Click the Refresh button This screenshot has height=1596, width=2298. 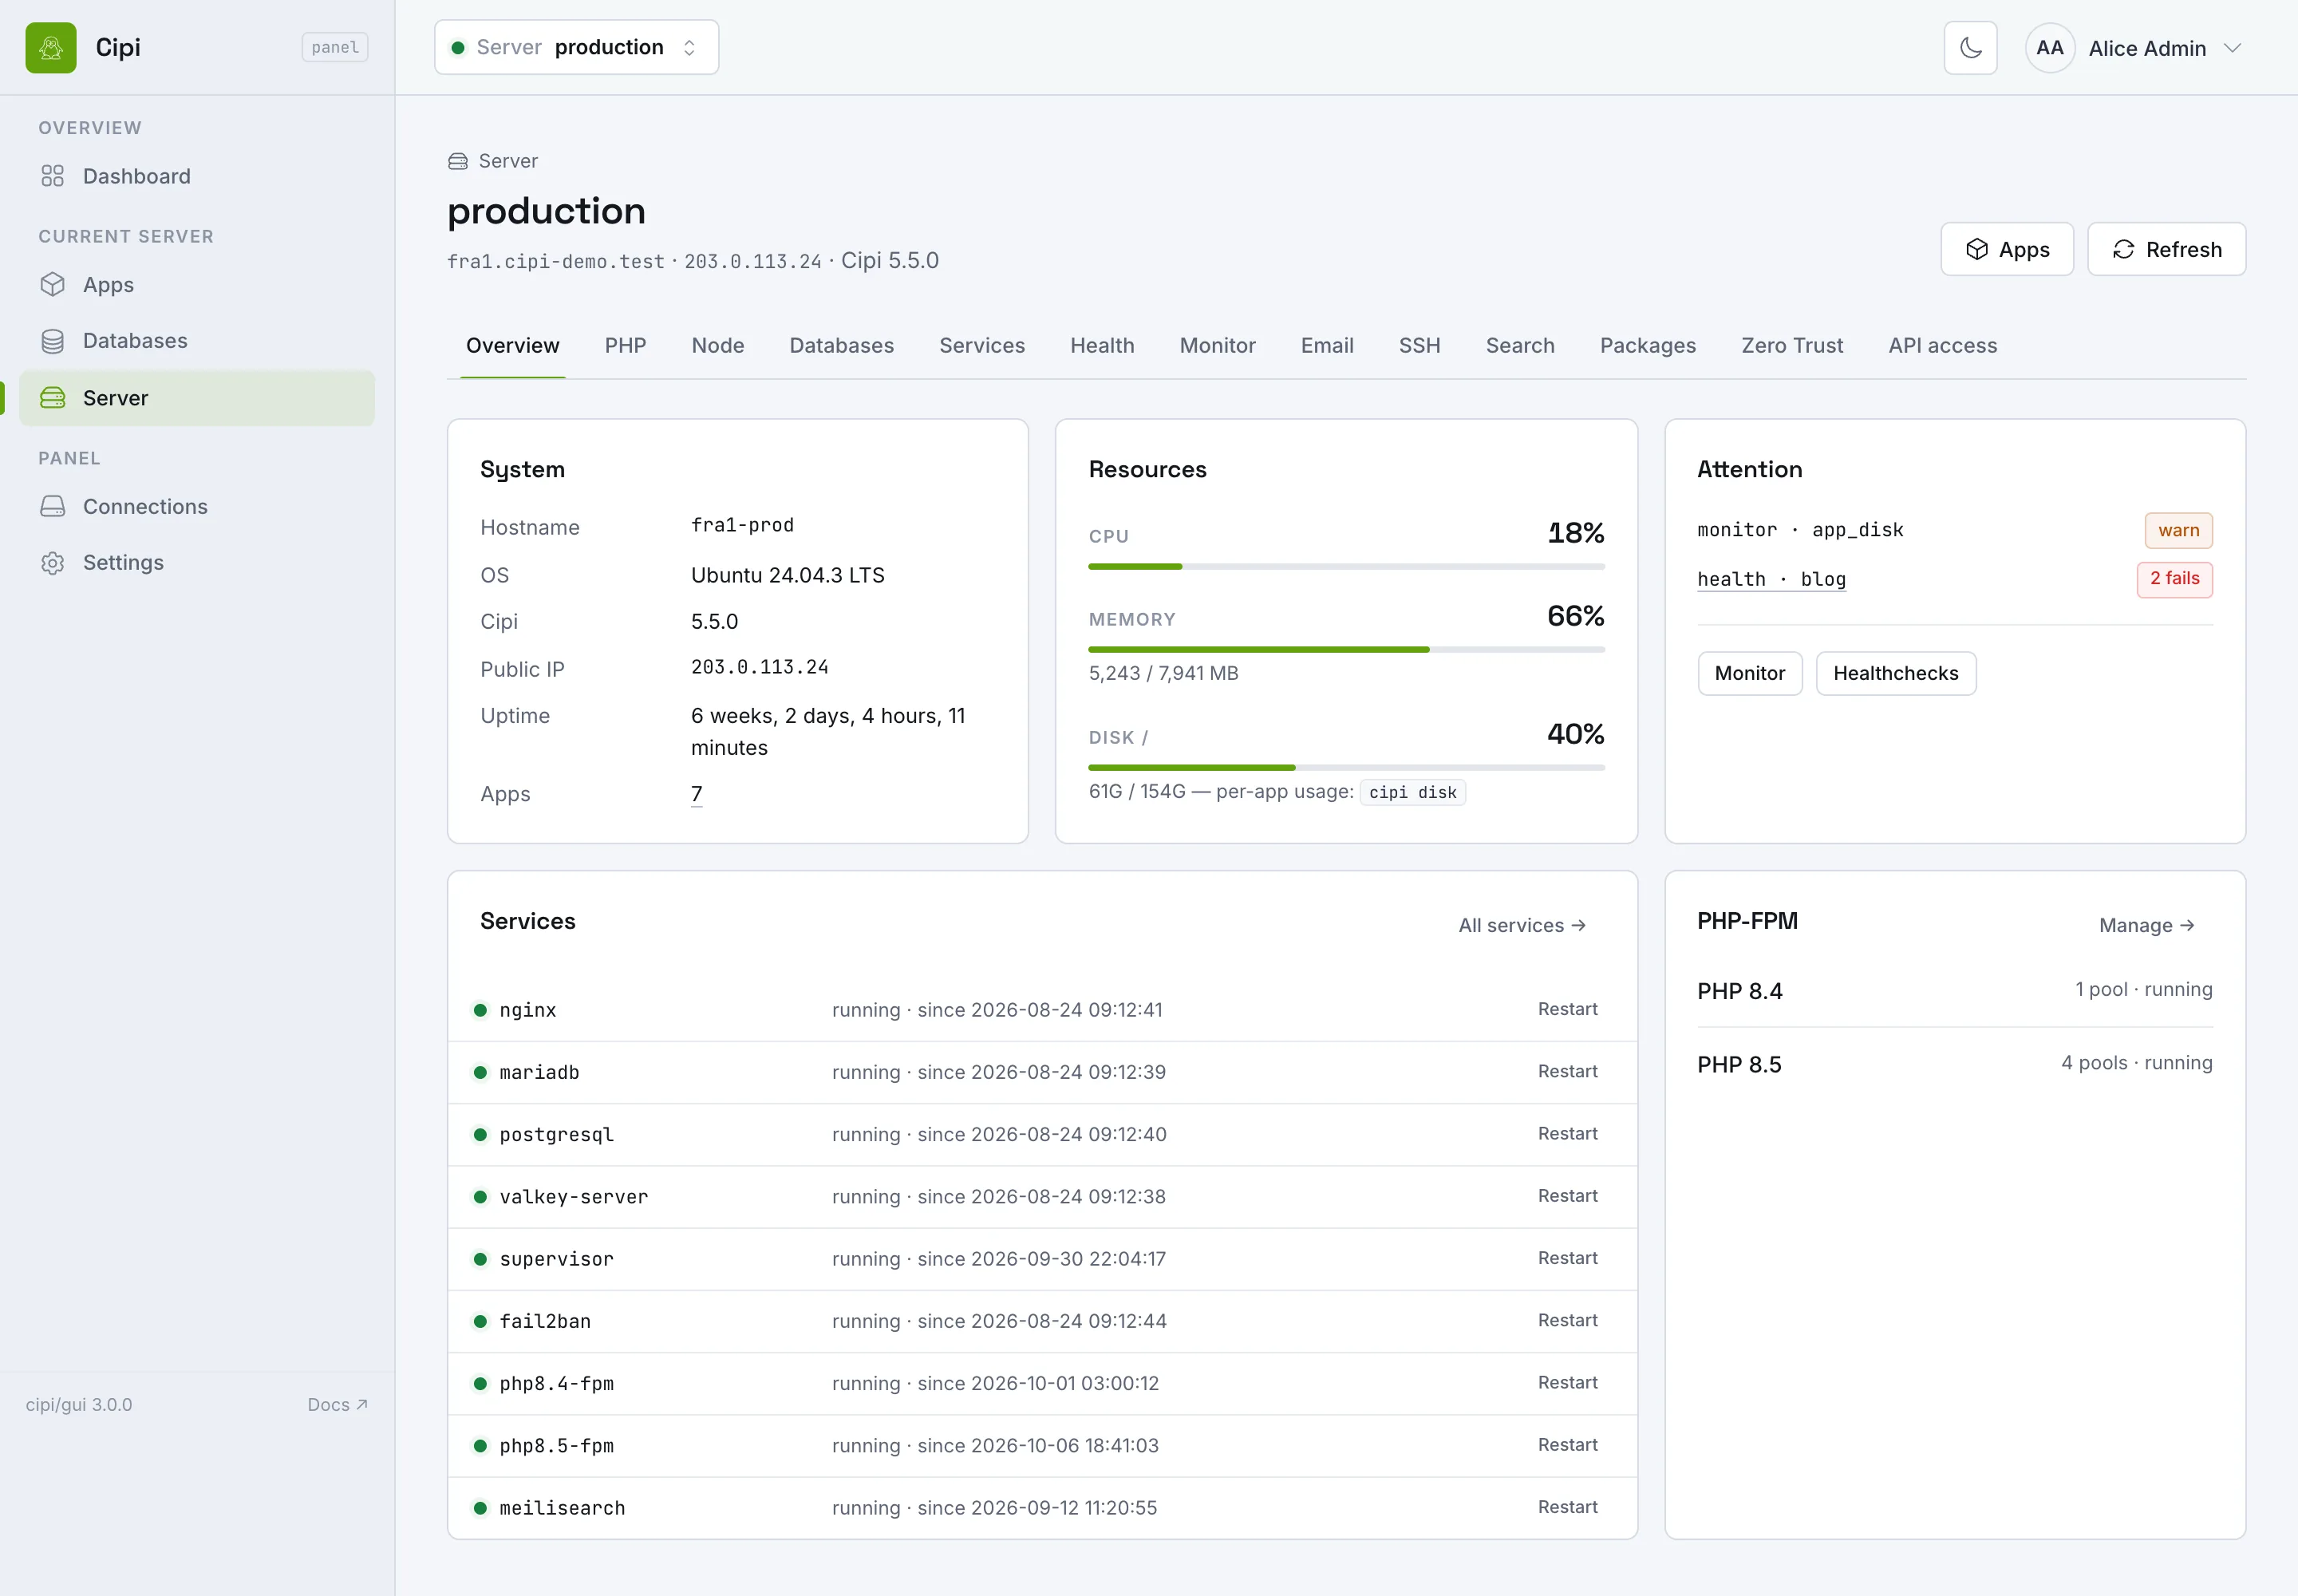[x=2166, y=249]
